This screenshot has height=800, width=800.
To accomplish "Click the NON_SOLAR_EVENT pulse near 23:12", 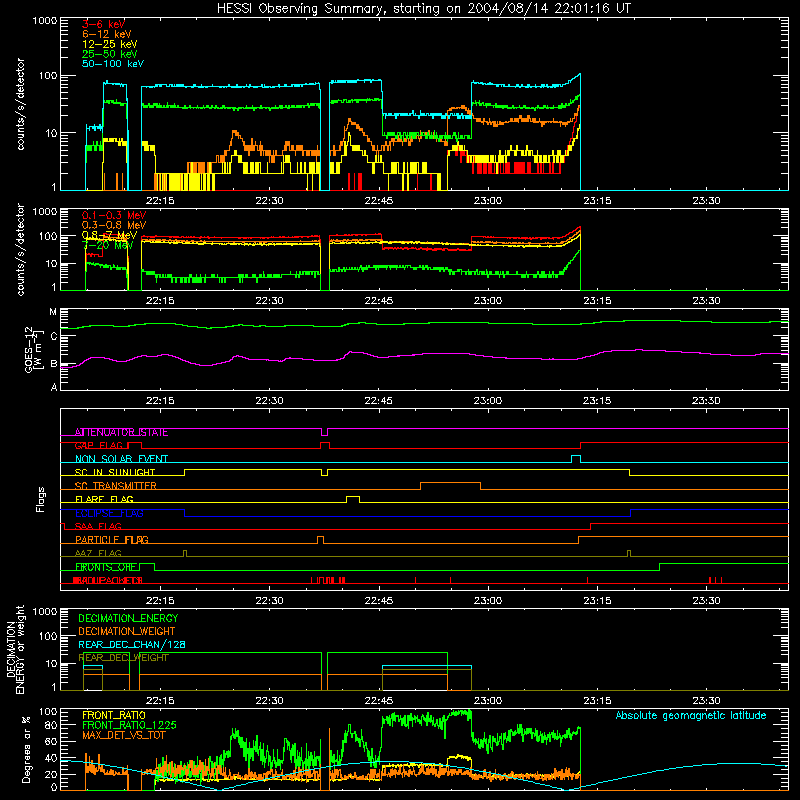I will (576, 458).
